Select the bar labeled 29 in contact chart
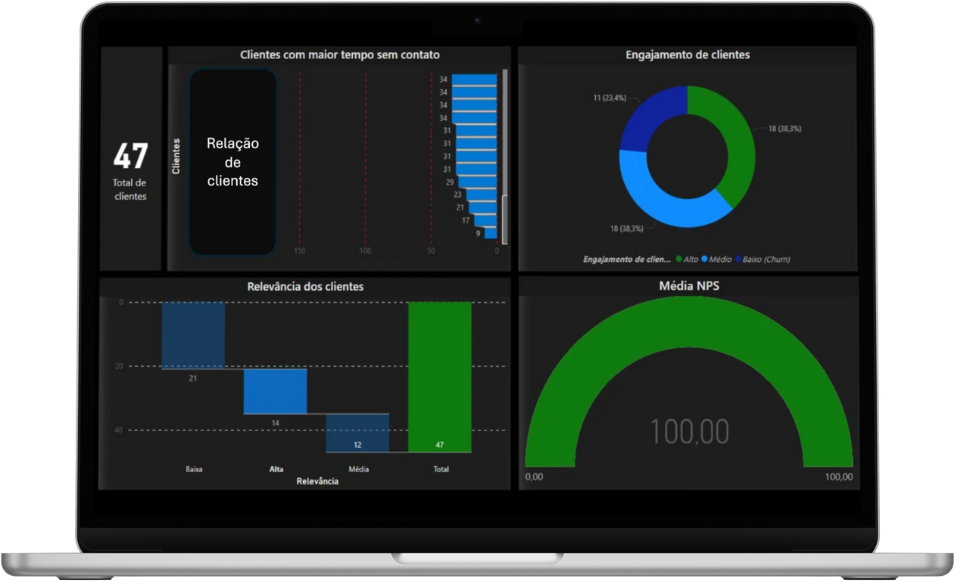 (477, 182)
